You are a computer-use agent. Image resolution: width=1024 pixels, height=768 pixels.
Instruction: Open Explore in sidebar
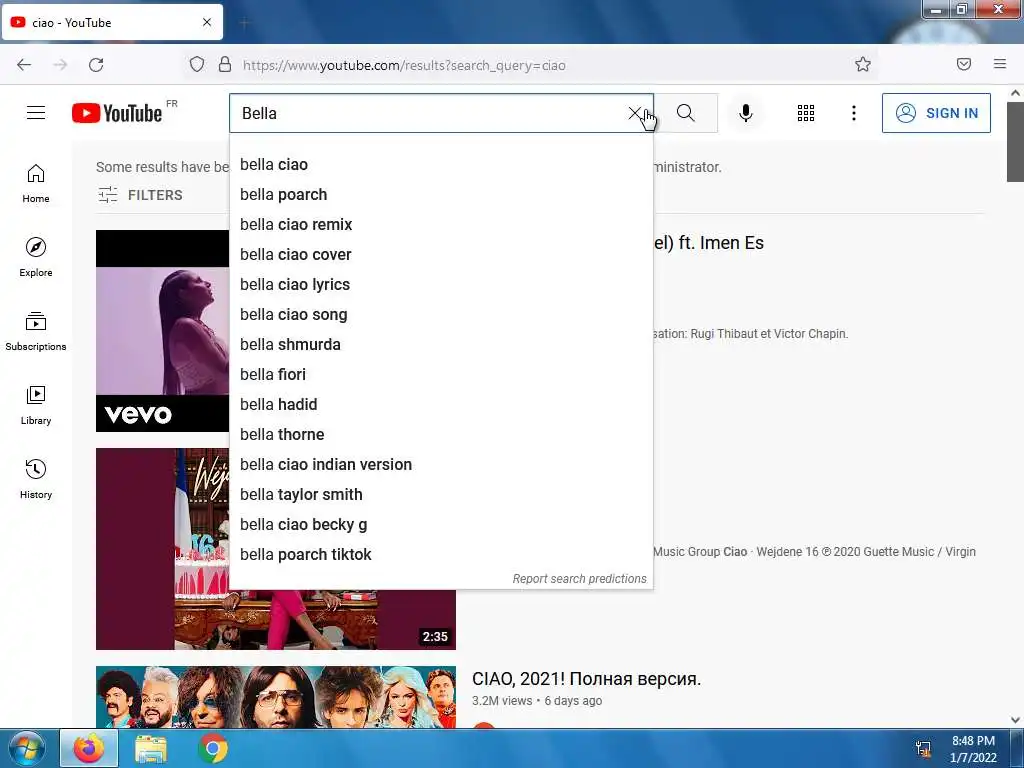(36, 257)
